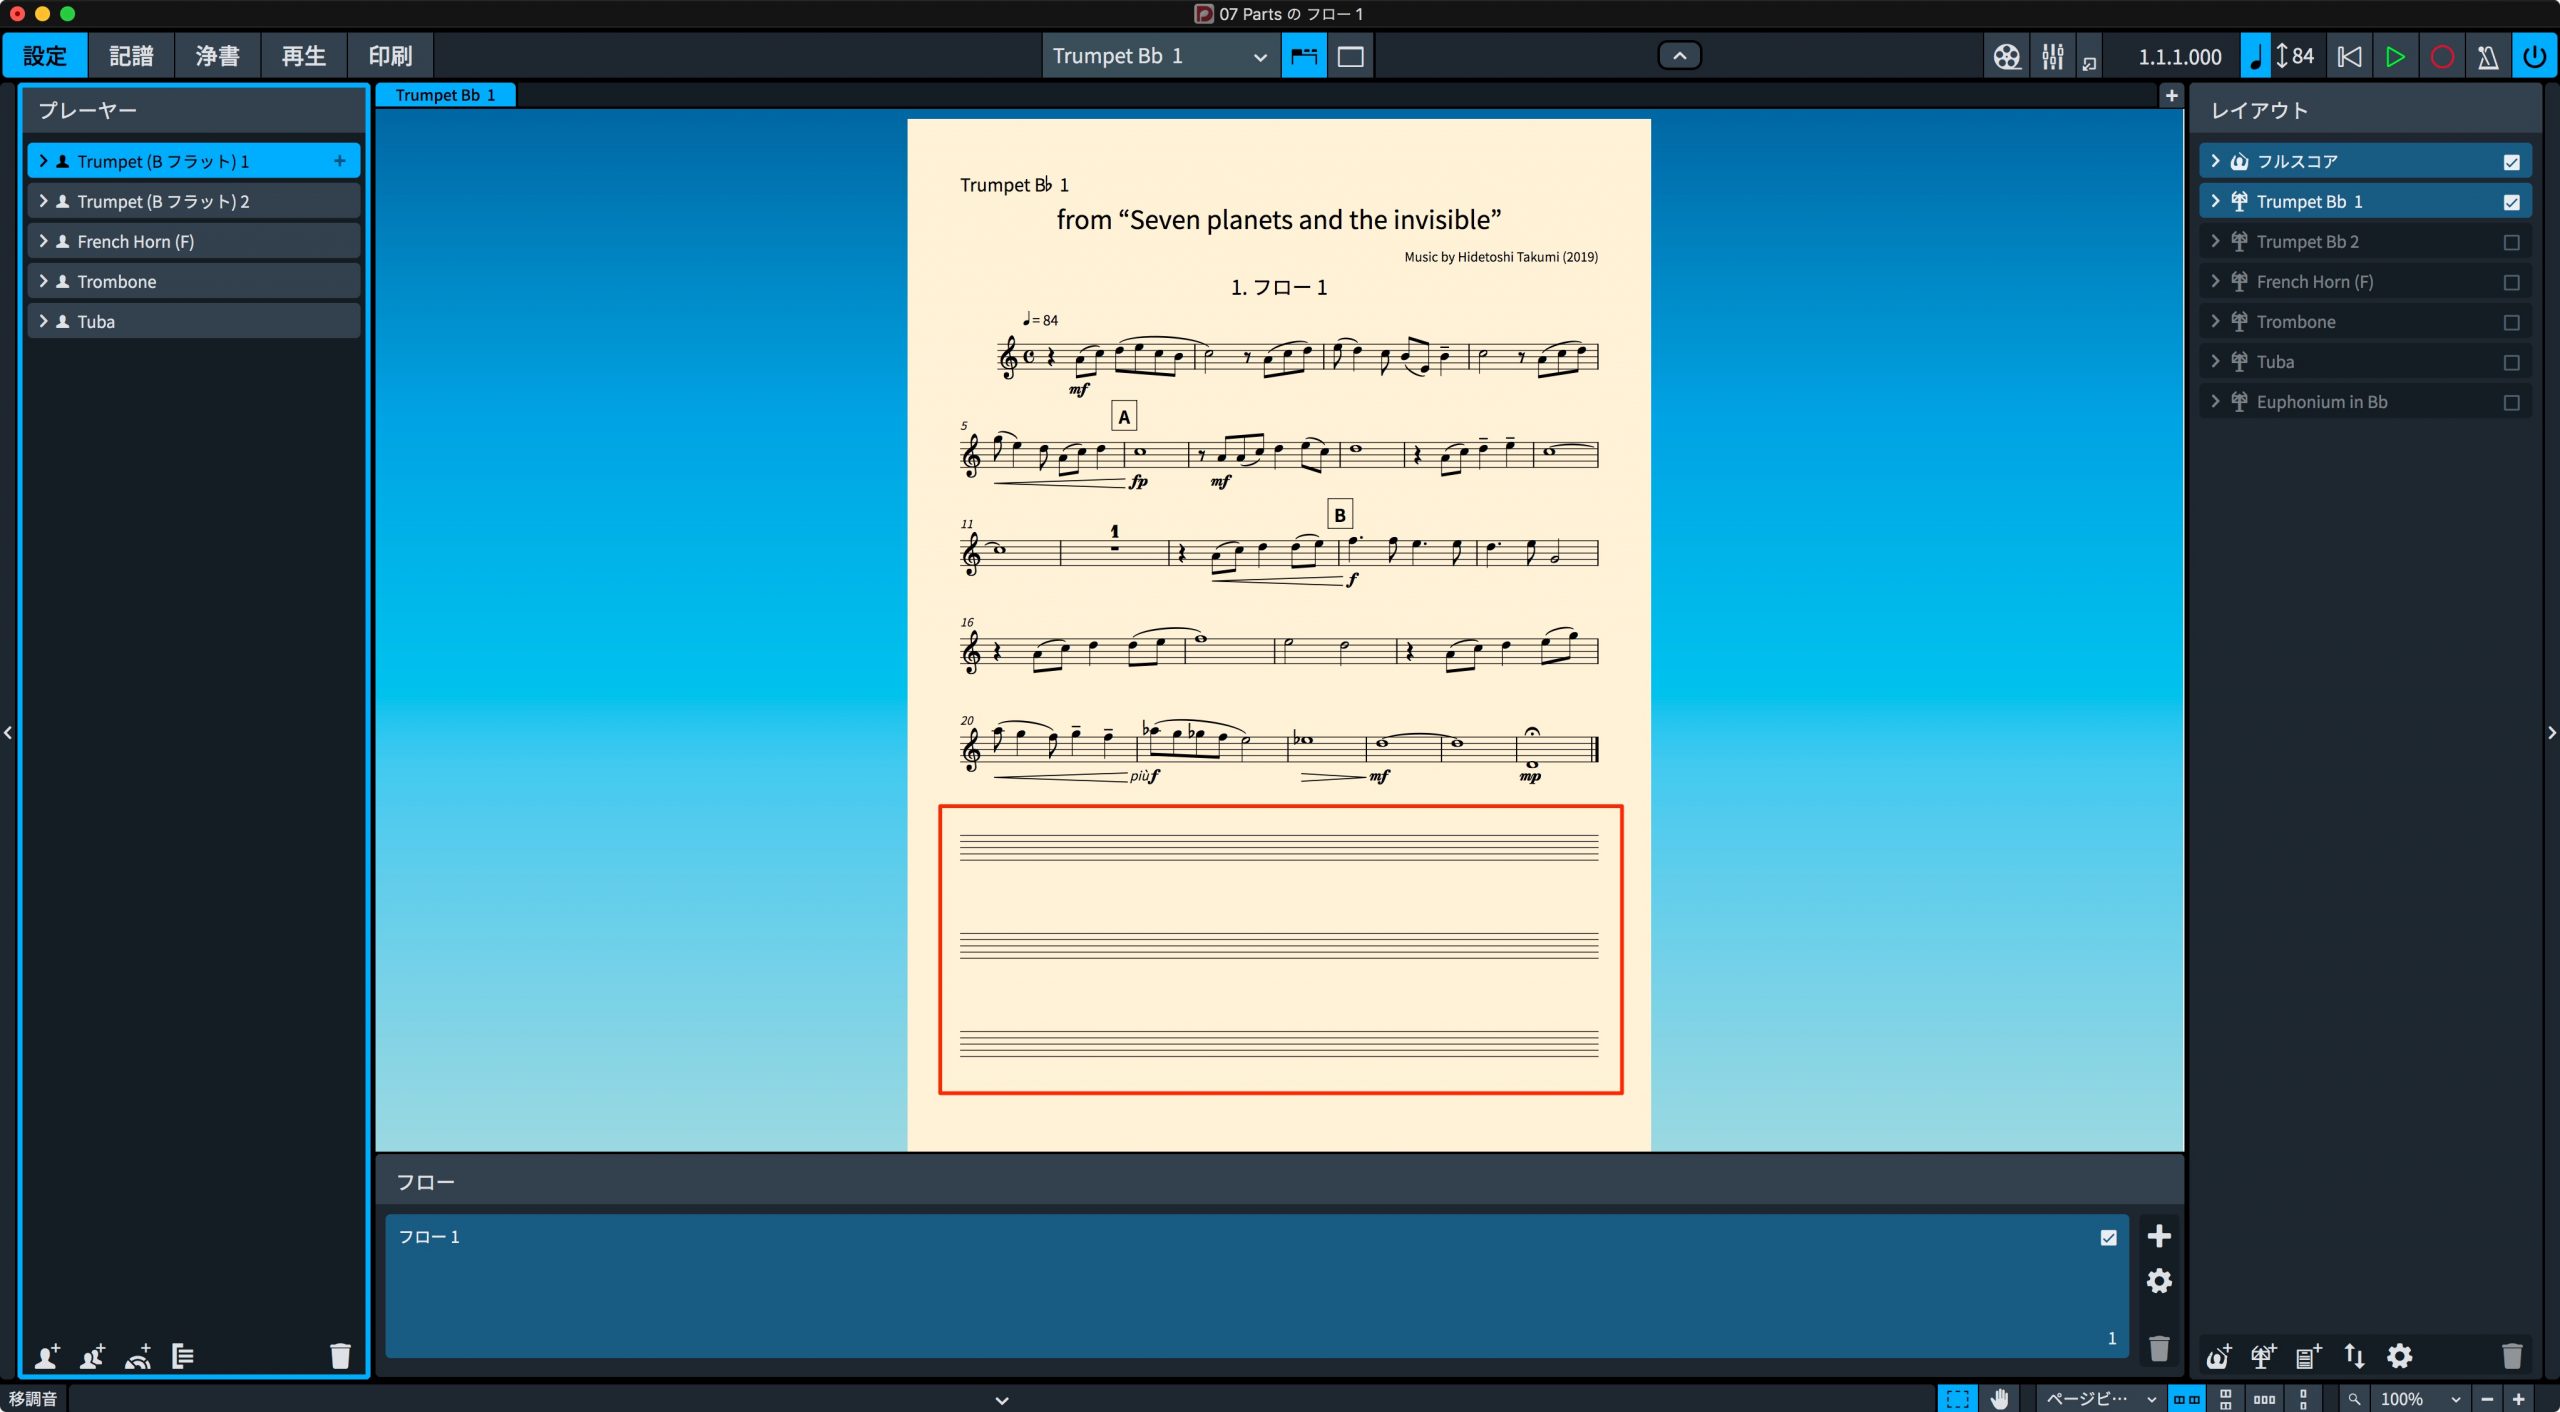
Task: Expand the Trumpet (B フラット) 2 player
Action: 43,201
